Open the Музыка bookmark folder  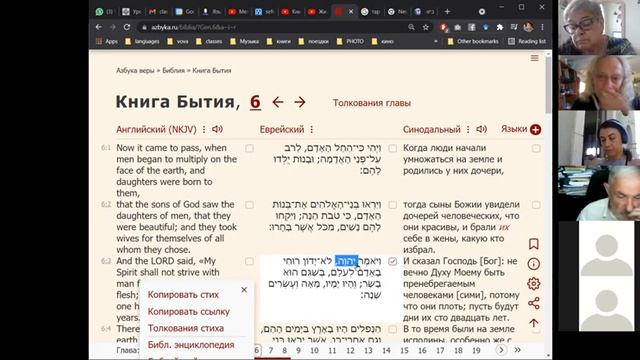pyautogui.click(x=244, y=41)
